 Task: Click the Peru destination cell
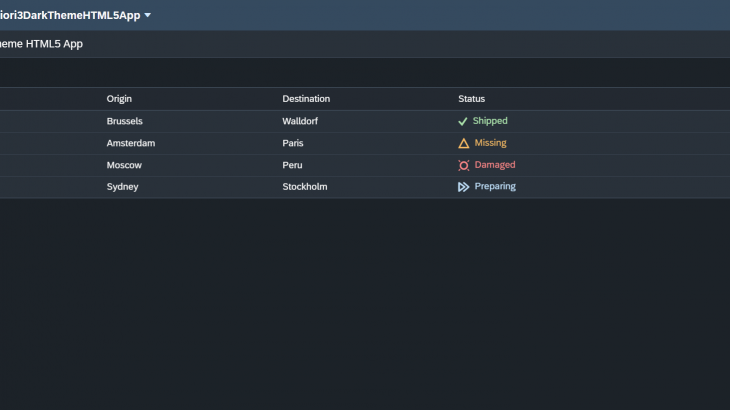292,165
